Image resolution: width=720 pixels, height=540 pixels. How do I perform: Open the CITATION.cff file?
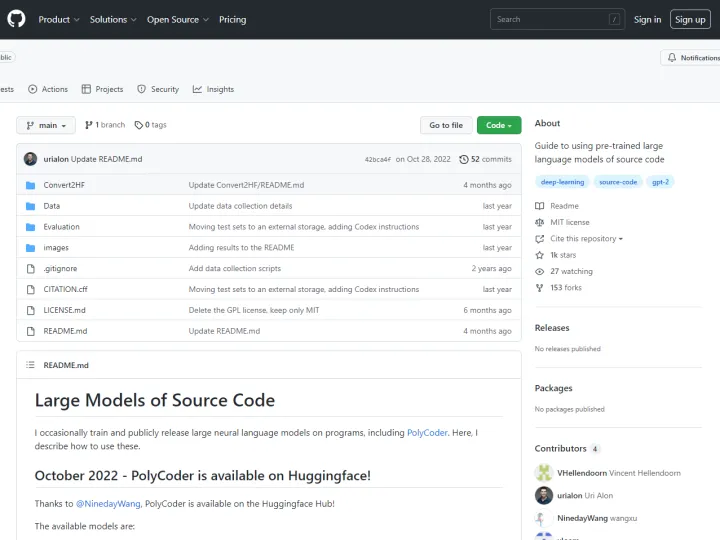[x=66, y=289]
